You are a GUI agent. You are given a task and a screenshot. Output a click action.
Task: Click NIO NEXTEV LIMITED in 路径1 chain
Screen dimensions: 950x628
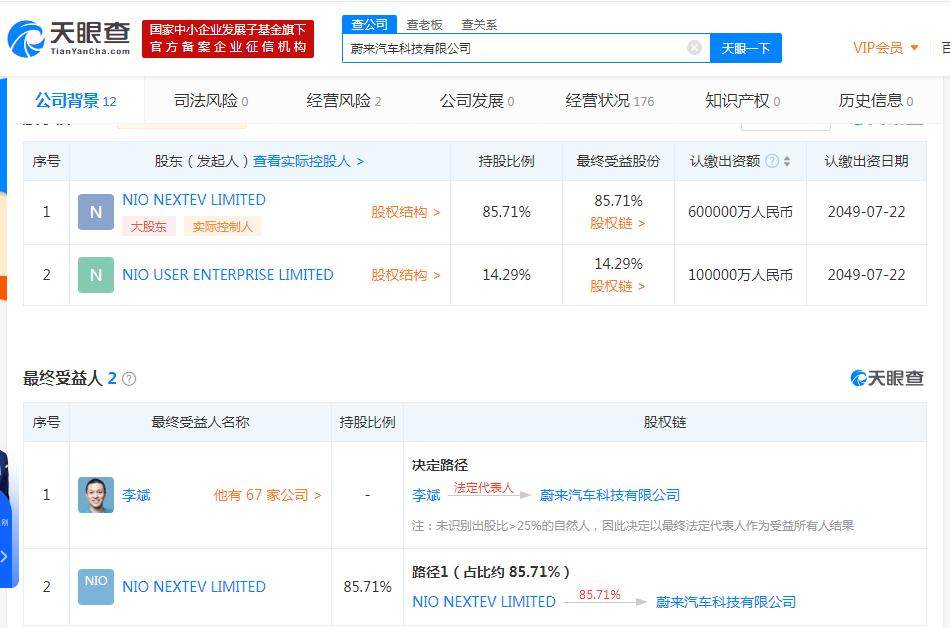tap(484, 602)
